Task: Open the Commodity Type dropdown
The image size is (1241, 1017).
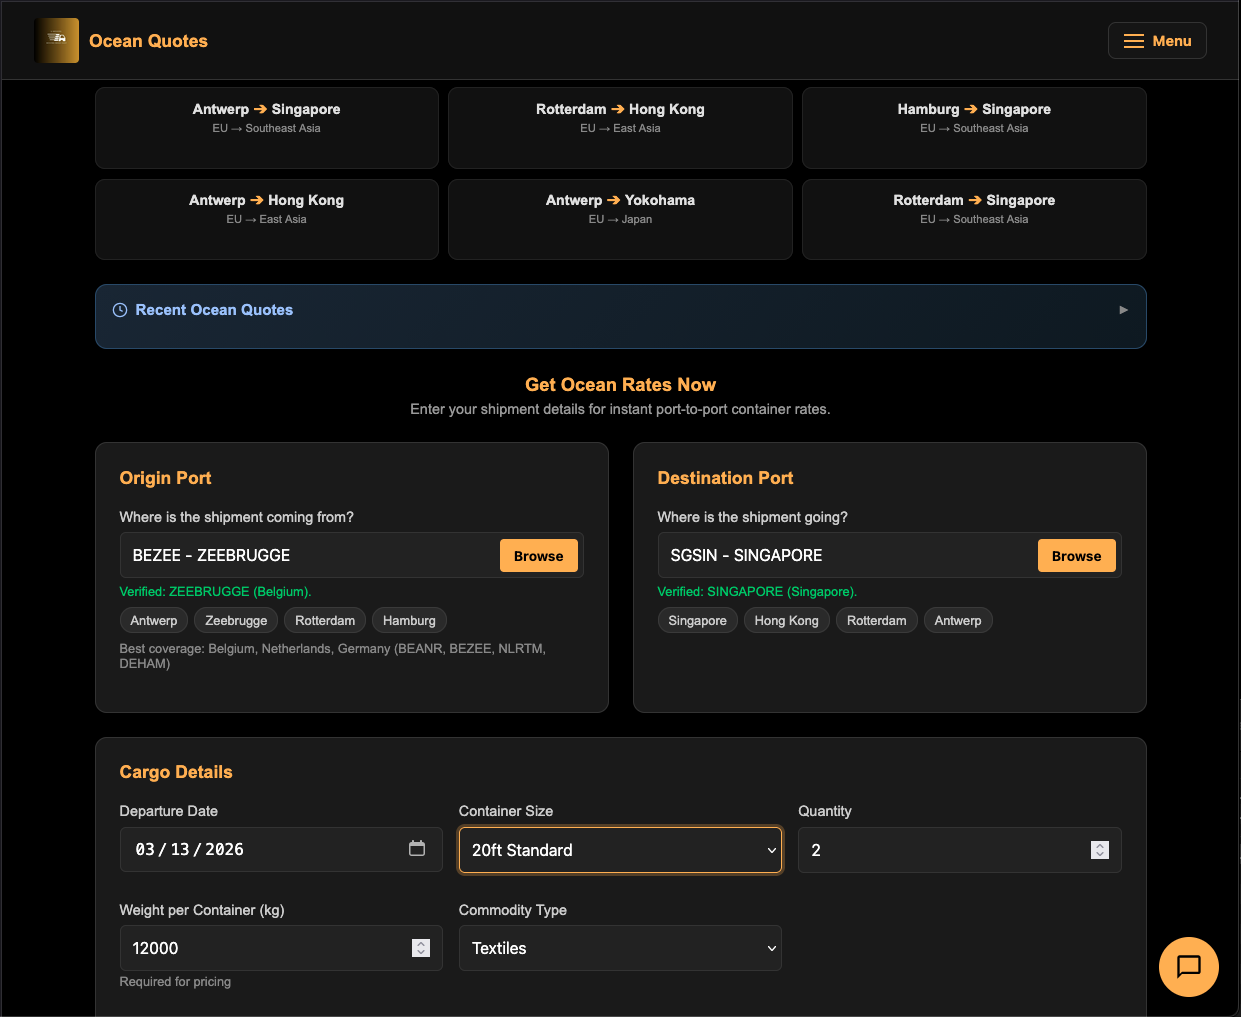Action: coord(620,948)
